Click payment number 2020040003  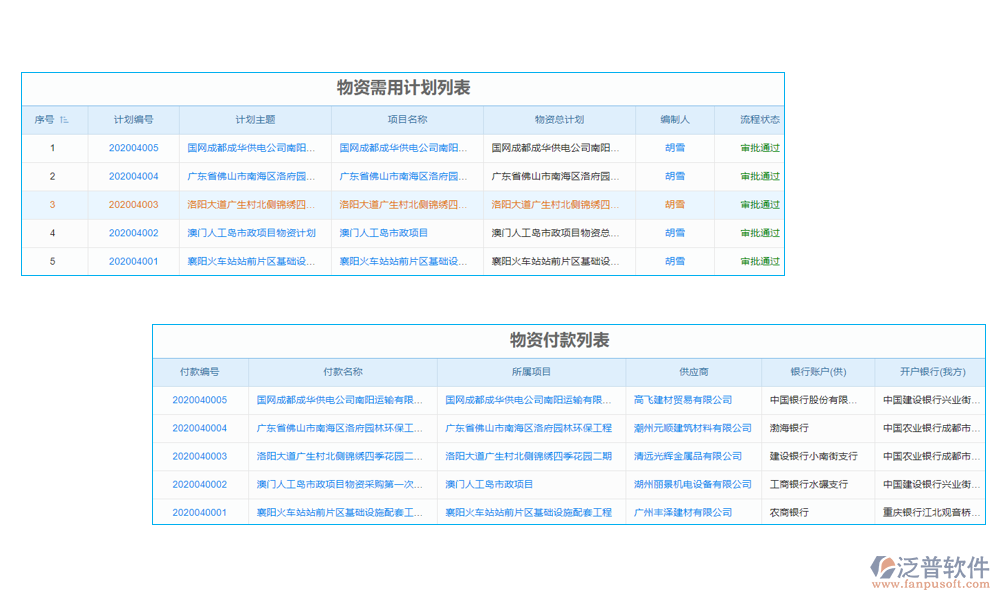200,456
